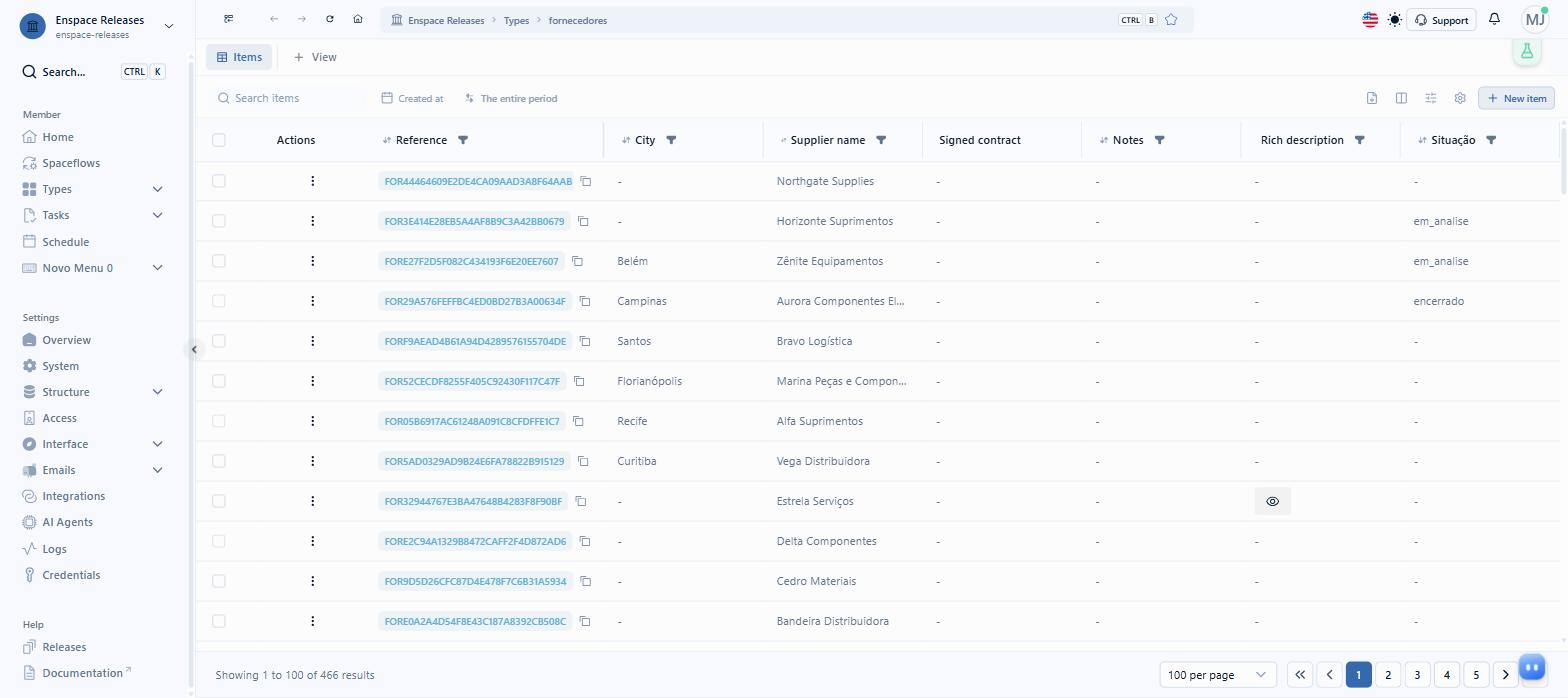
Task: Reload the page using refresh icon
Action: [330, 20]
